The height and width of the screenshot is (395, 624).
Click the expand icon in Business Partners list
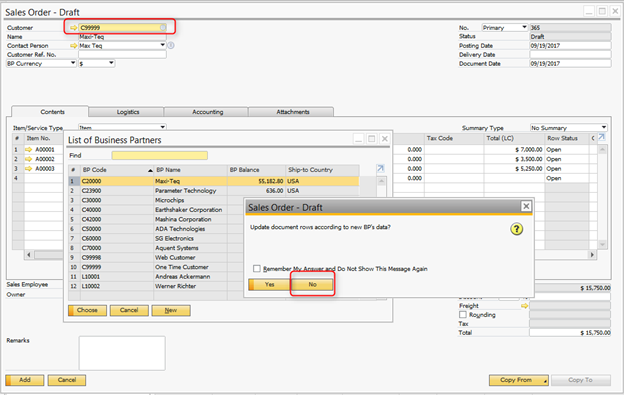tap(380, 169)
